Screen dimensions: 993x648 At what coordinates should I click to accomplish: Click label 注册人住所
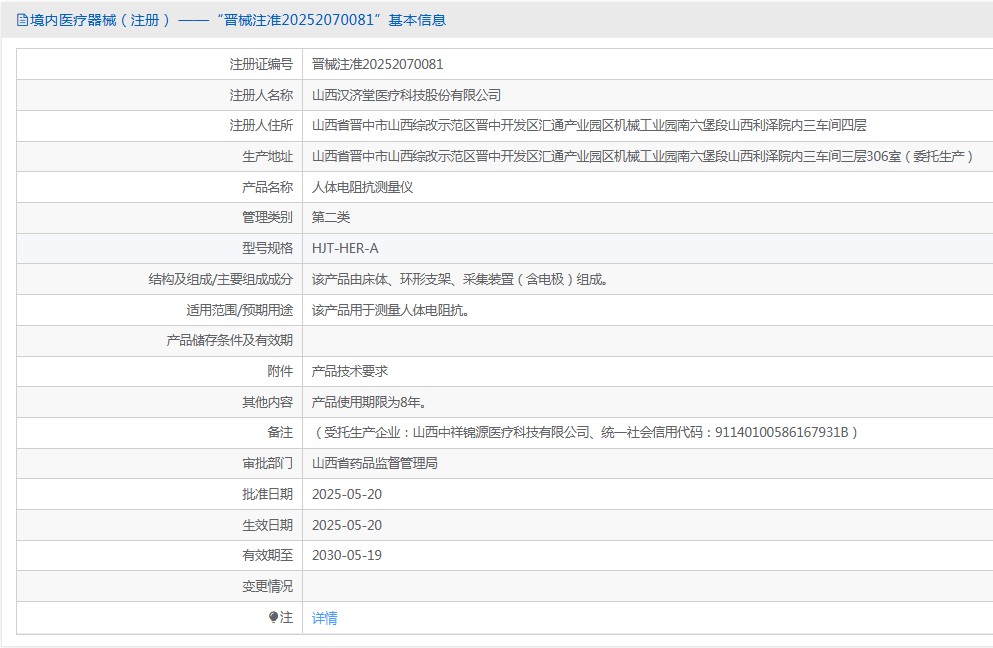click(261, 125)
